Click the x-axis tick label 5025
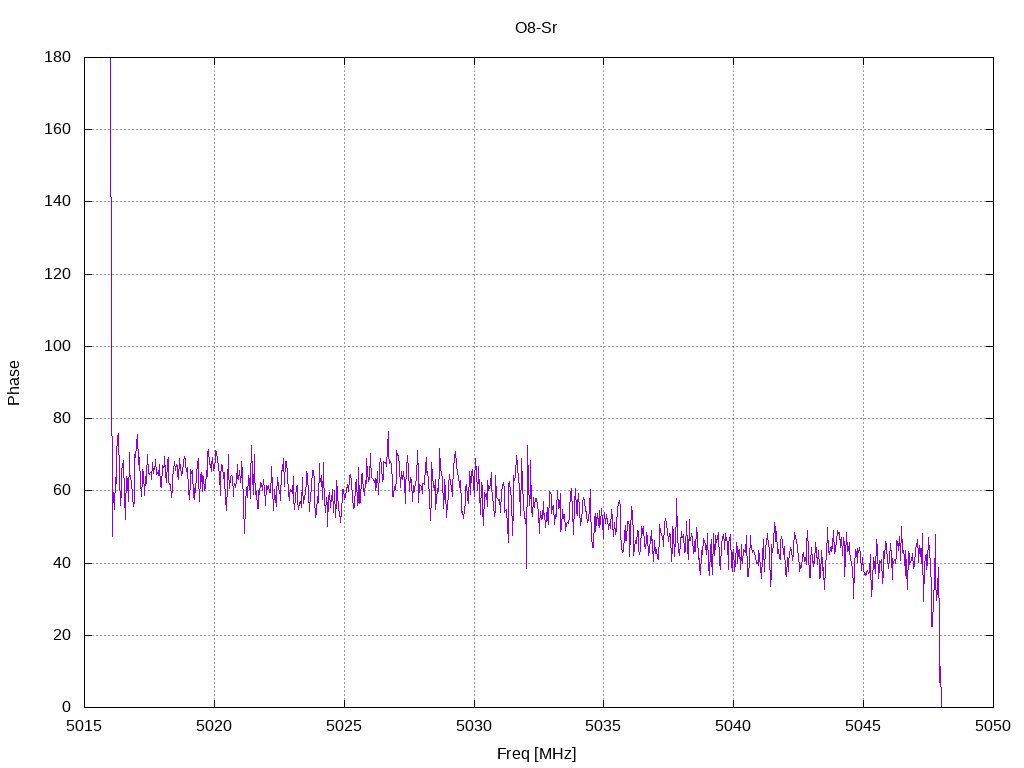The width and height of the screenshot is (1024, 768). 344,726
